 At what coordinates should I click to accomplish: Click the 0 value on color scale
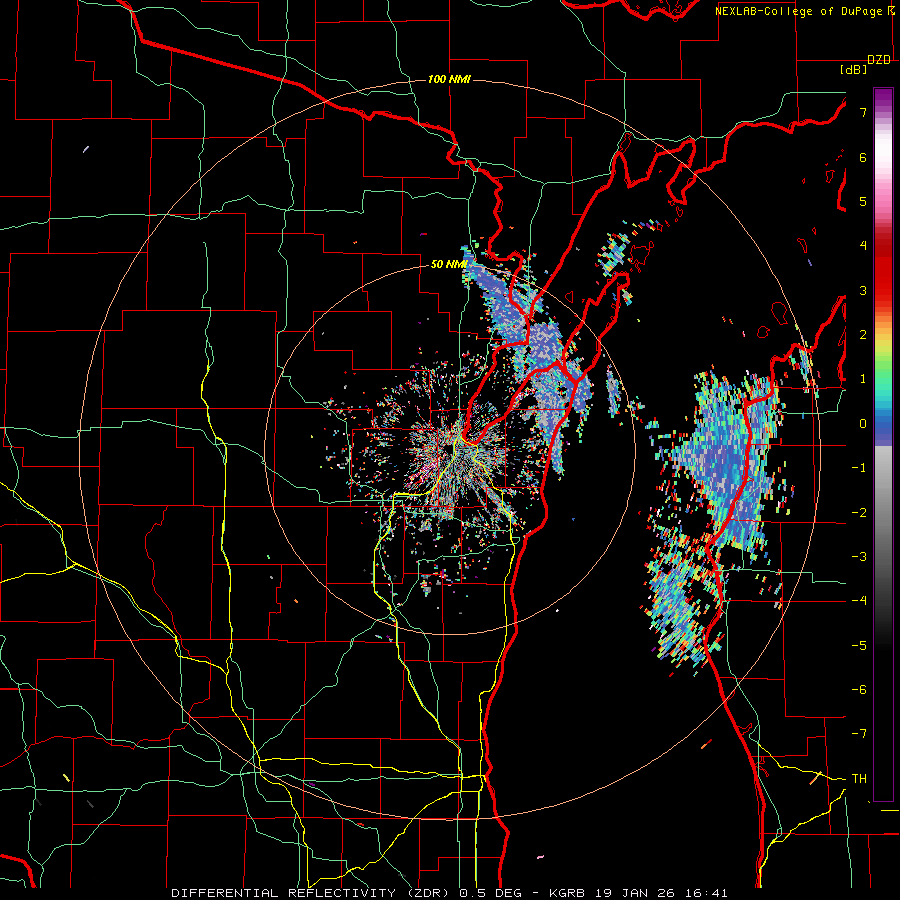[863, 424]
